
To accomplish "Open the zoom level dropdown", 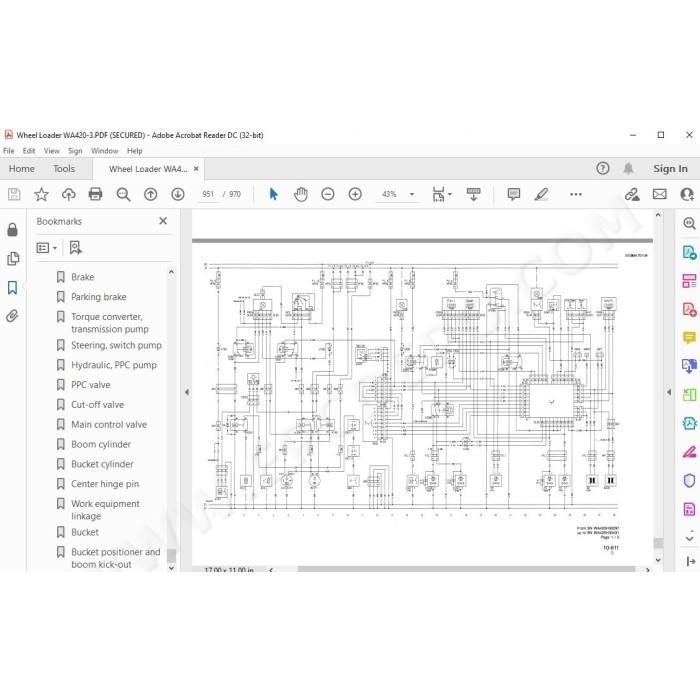I will coord(412,194).
